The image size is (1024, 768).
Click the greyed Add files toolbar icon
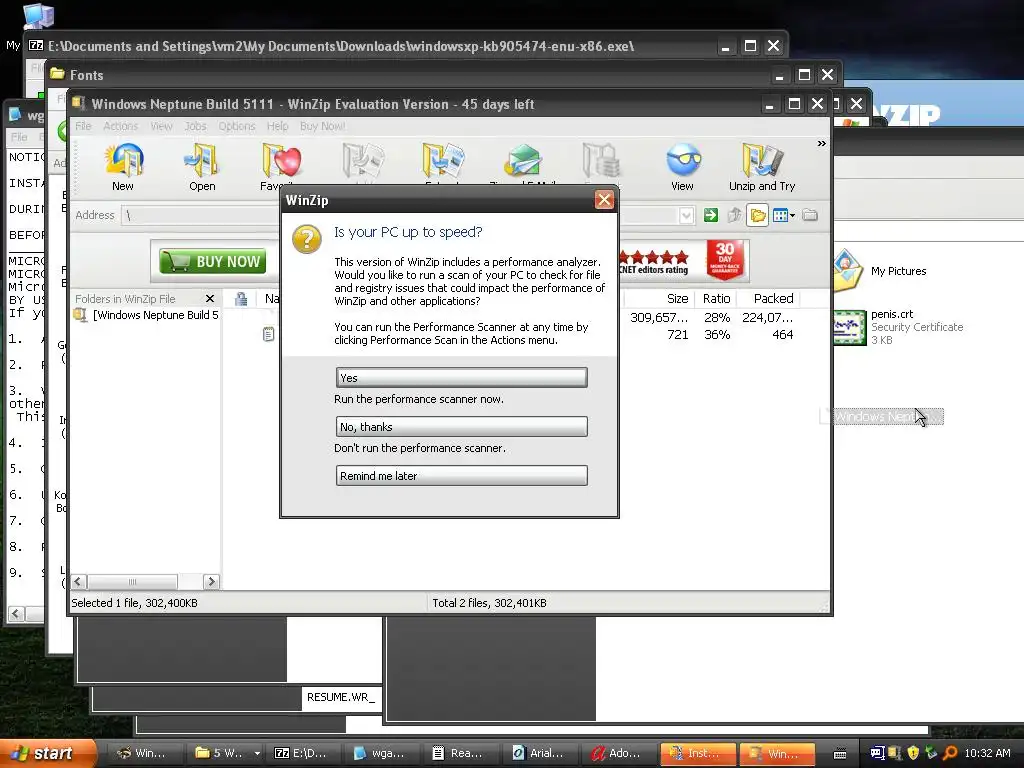point(362,161)
